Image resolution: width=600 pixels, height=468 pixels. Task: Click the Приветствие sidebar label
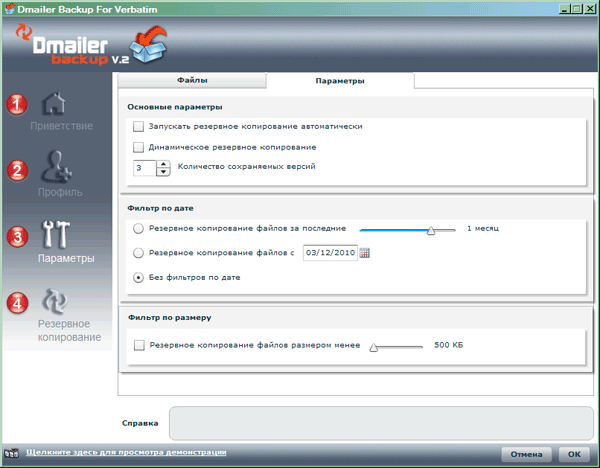[x=62, y=126]
